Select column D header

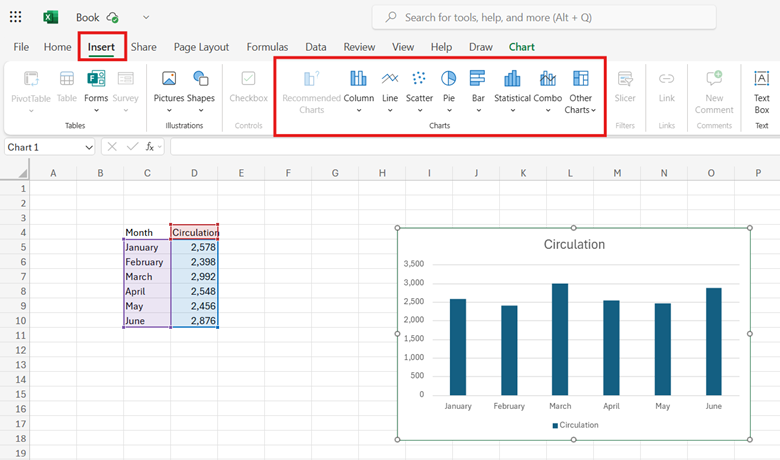point(194,173)
